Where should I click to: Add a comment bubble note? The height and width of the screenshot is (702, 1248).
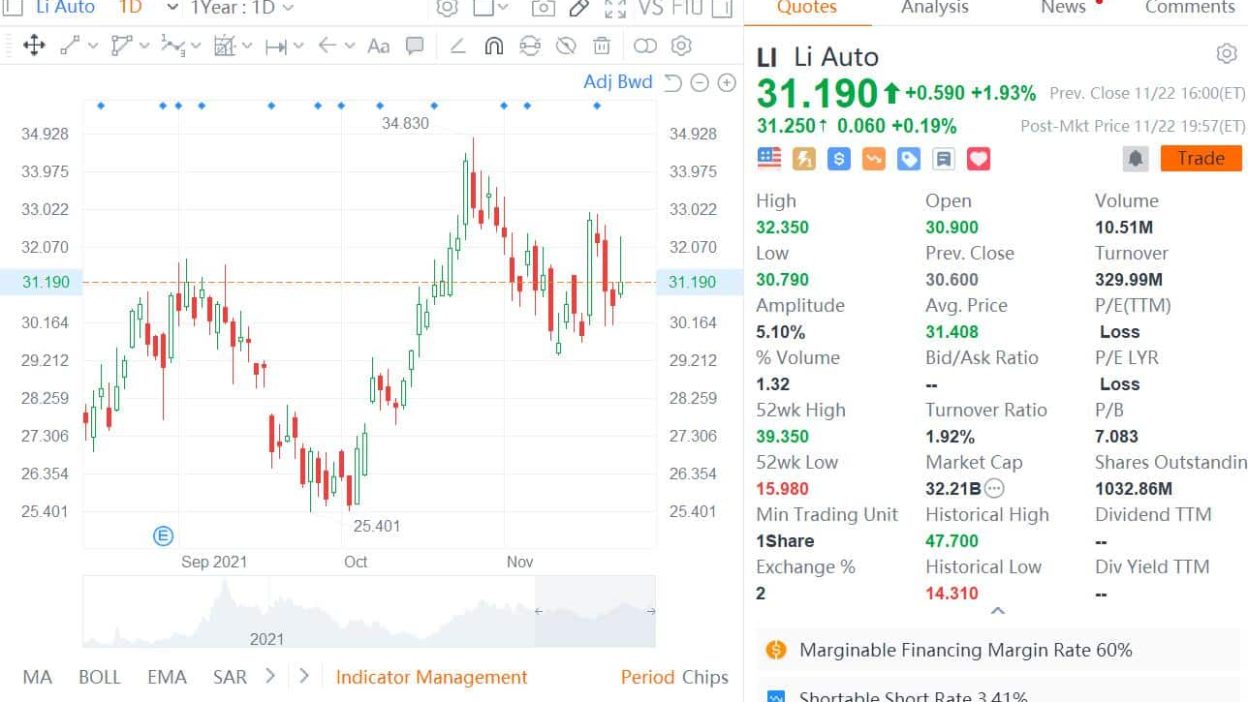point(415,46)
